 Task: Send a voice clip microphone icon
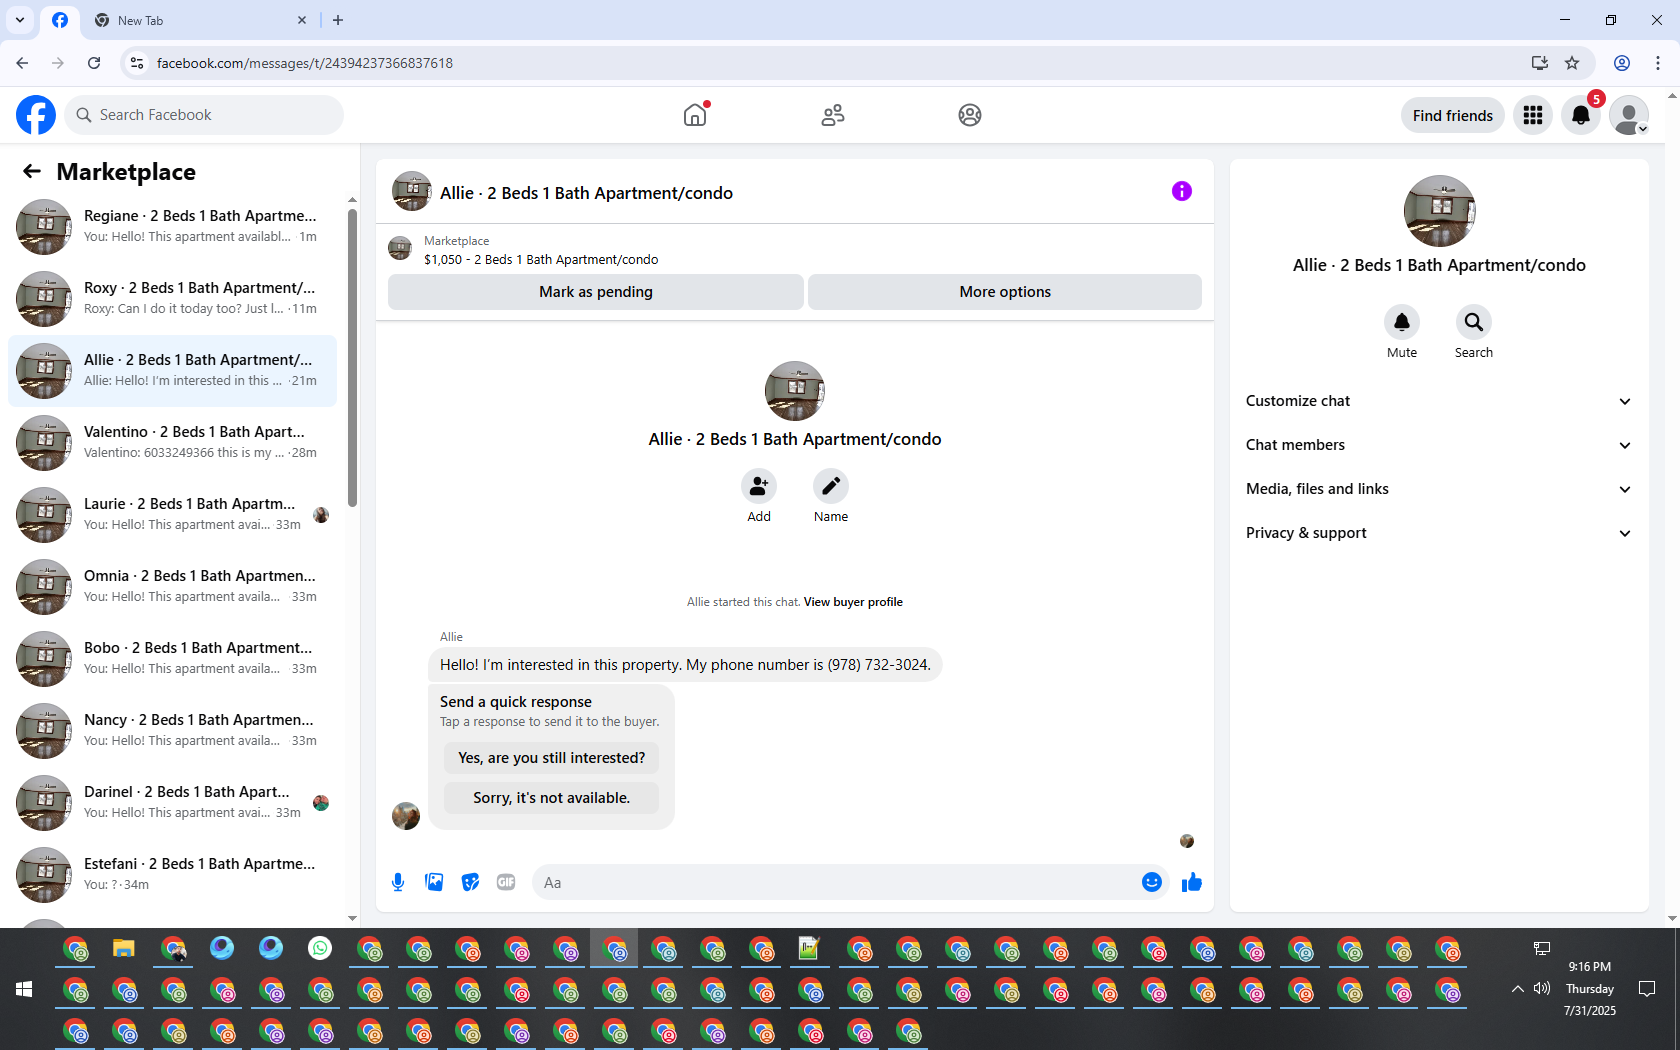tap(398, 882)
